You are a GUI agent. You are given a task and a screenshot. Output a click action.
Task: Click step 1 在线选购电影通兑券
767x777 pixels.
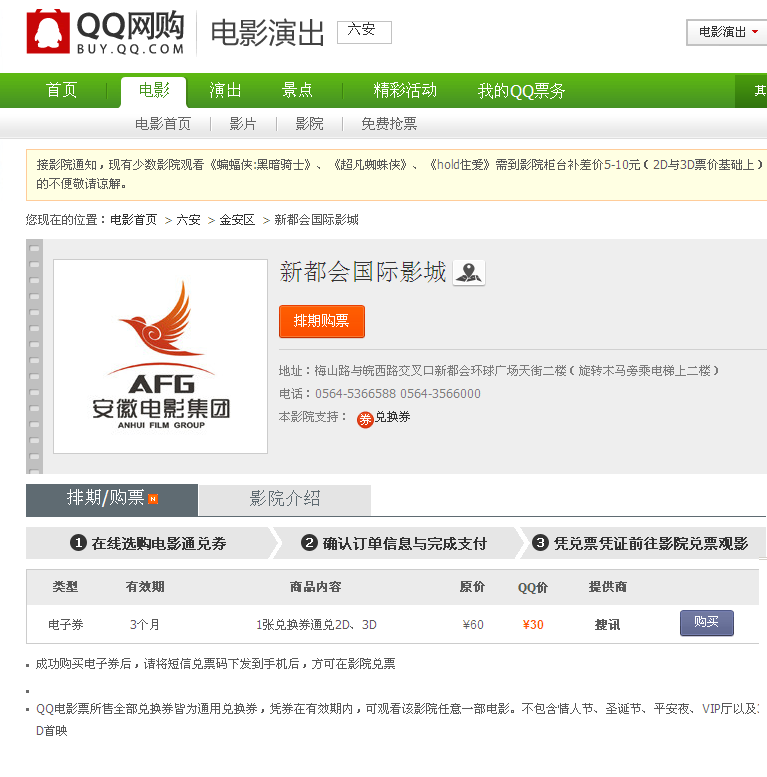pos(148,543)
